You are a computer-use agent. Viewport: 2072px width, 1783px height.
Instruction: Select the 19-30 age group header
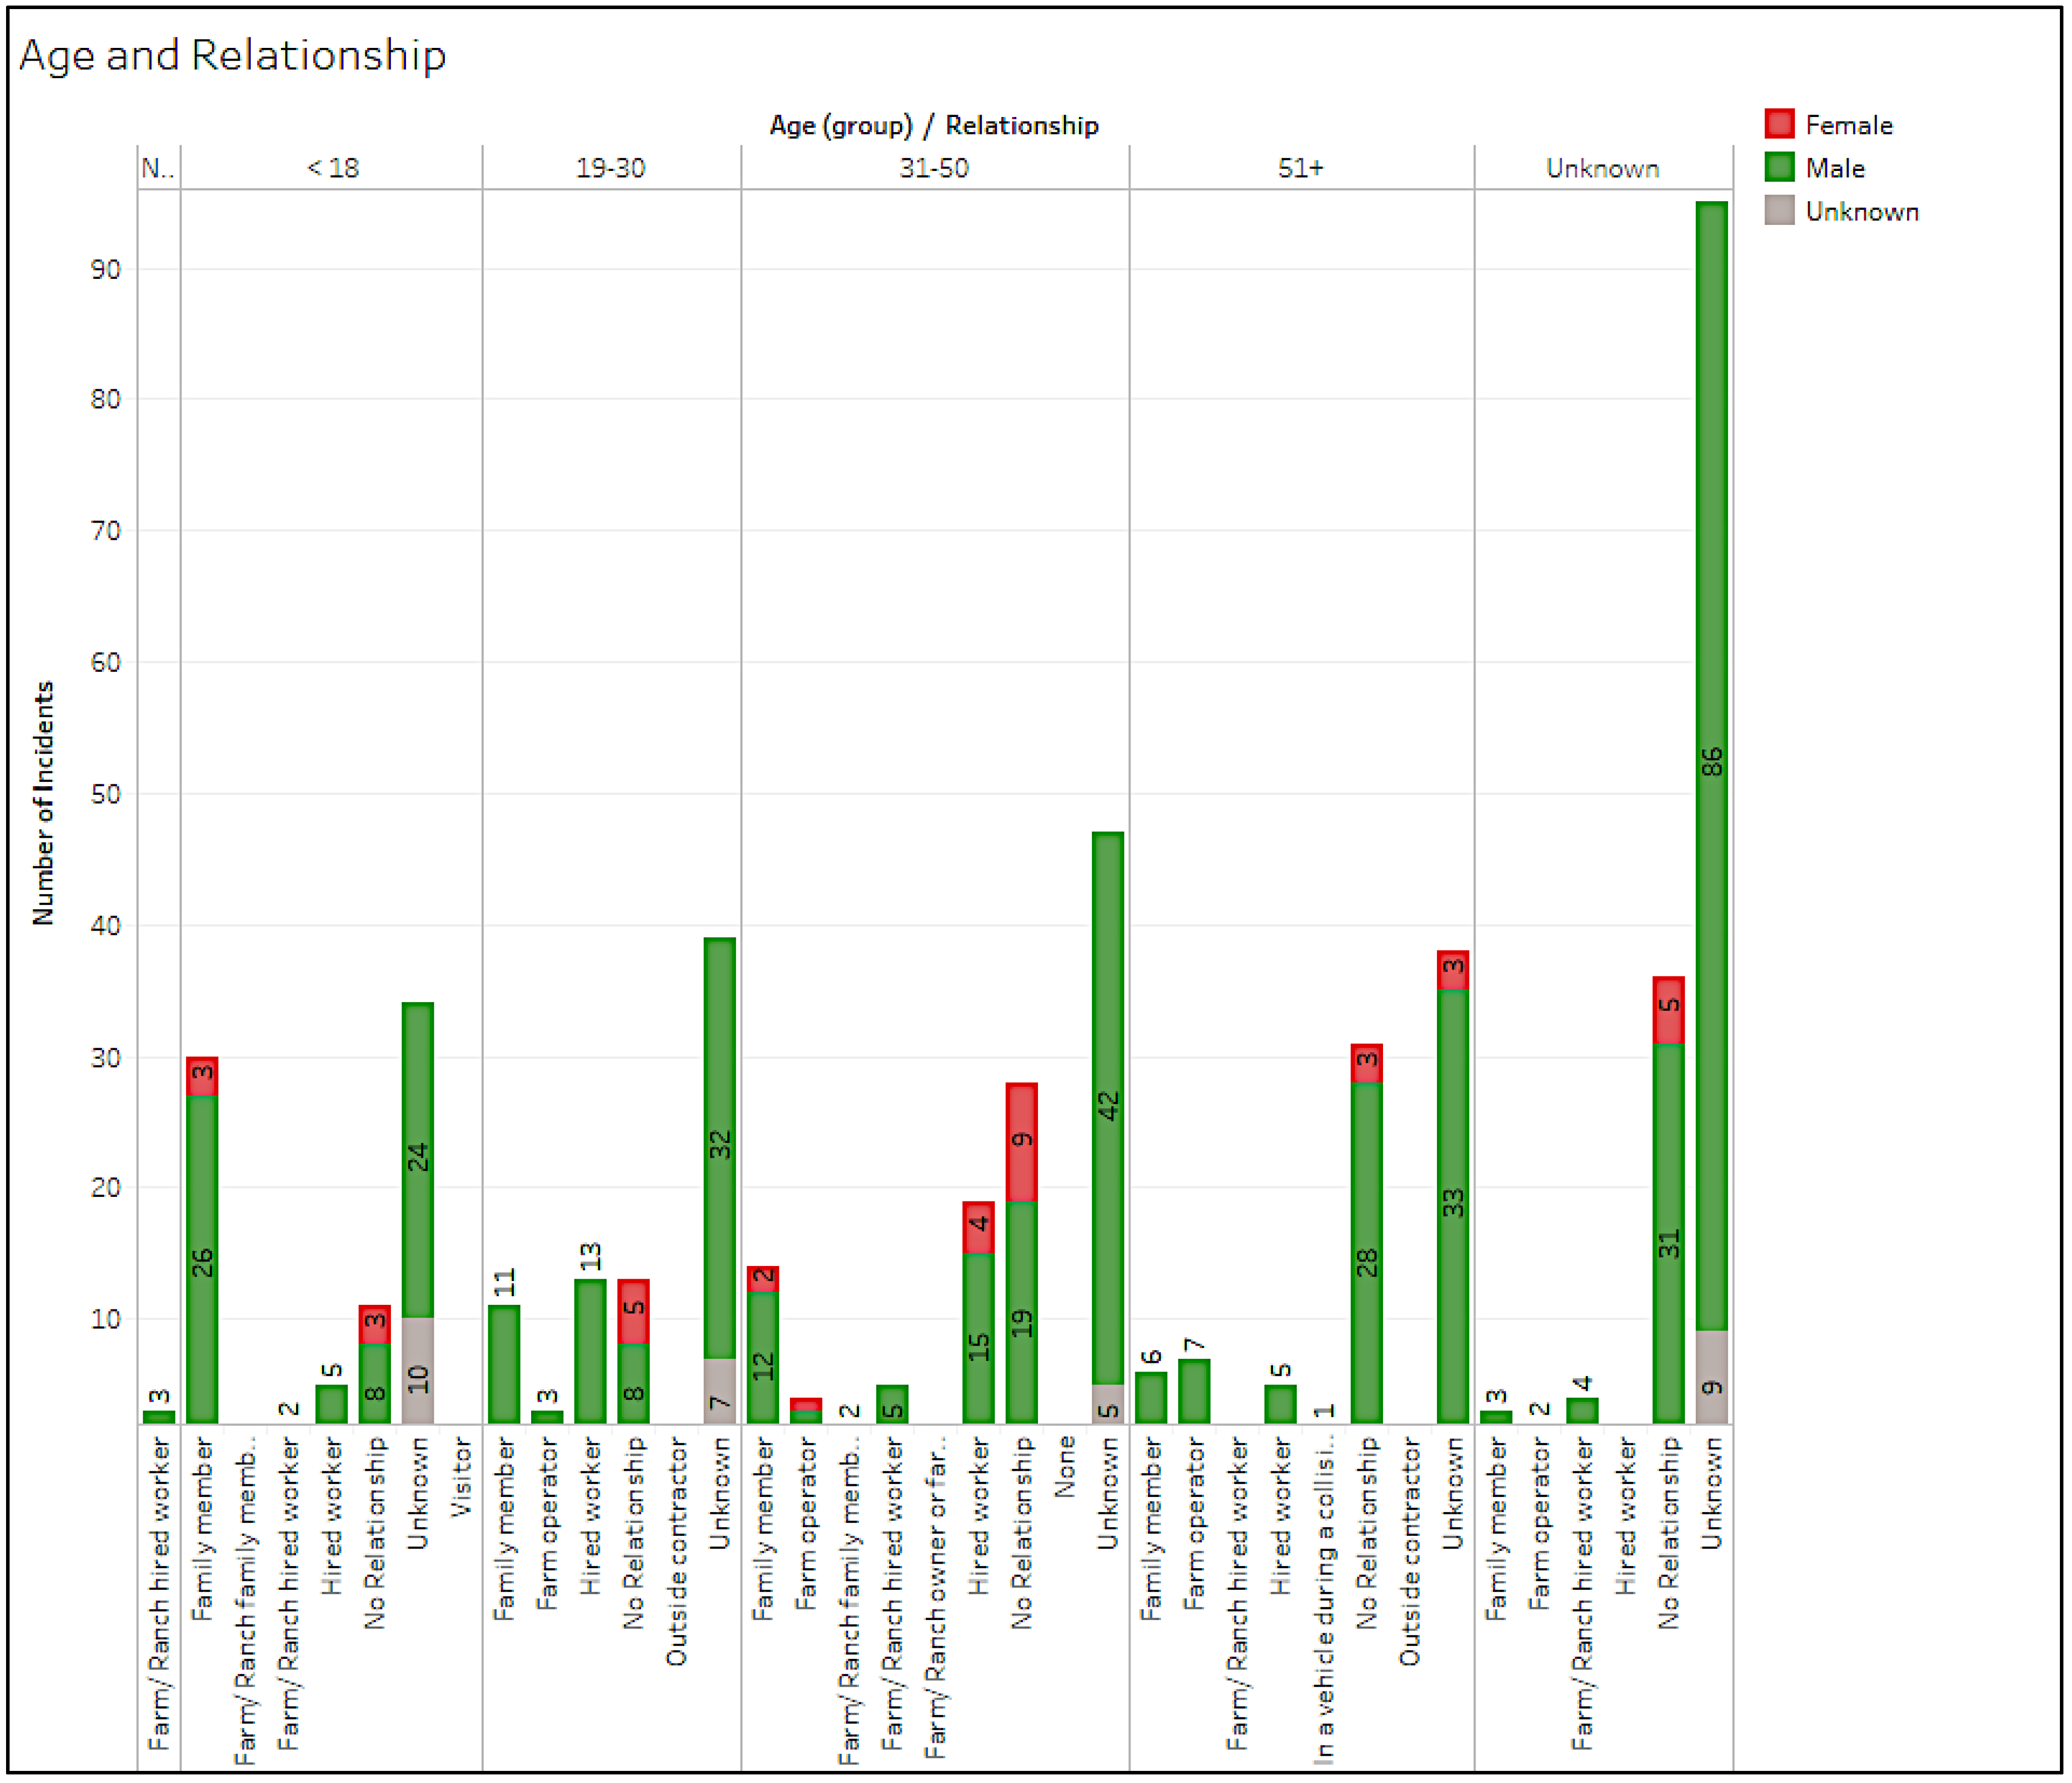tap(610, 168)
